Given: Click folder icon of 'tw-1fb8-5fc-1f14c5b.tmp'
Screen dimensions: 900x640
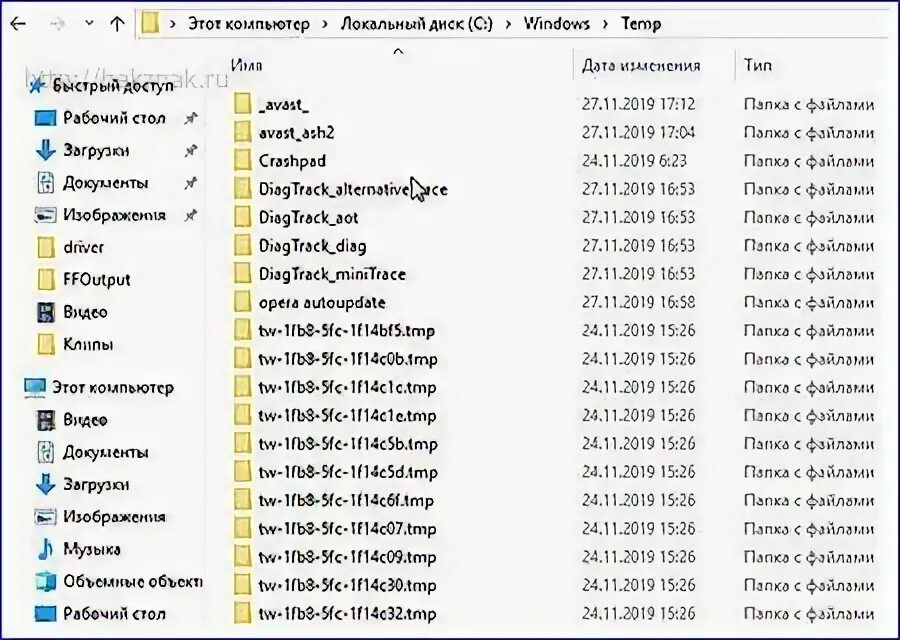Looking at the screenshot, I should 243,444.
